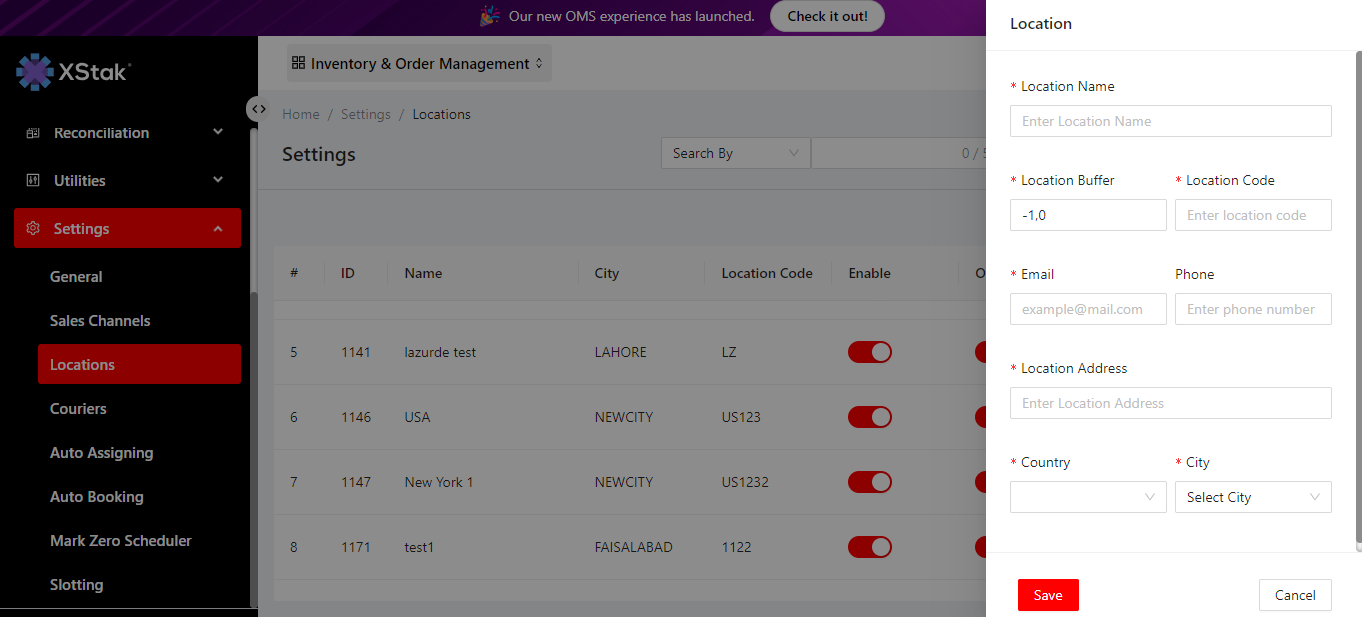
Task: Click the Reconciliation sidebar icon
Action: [33, 133]
